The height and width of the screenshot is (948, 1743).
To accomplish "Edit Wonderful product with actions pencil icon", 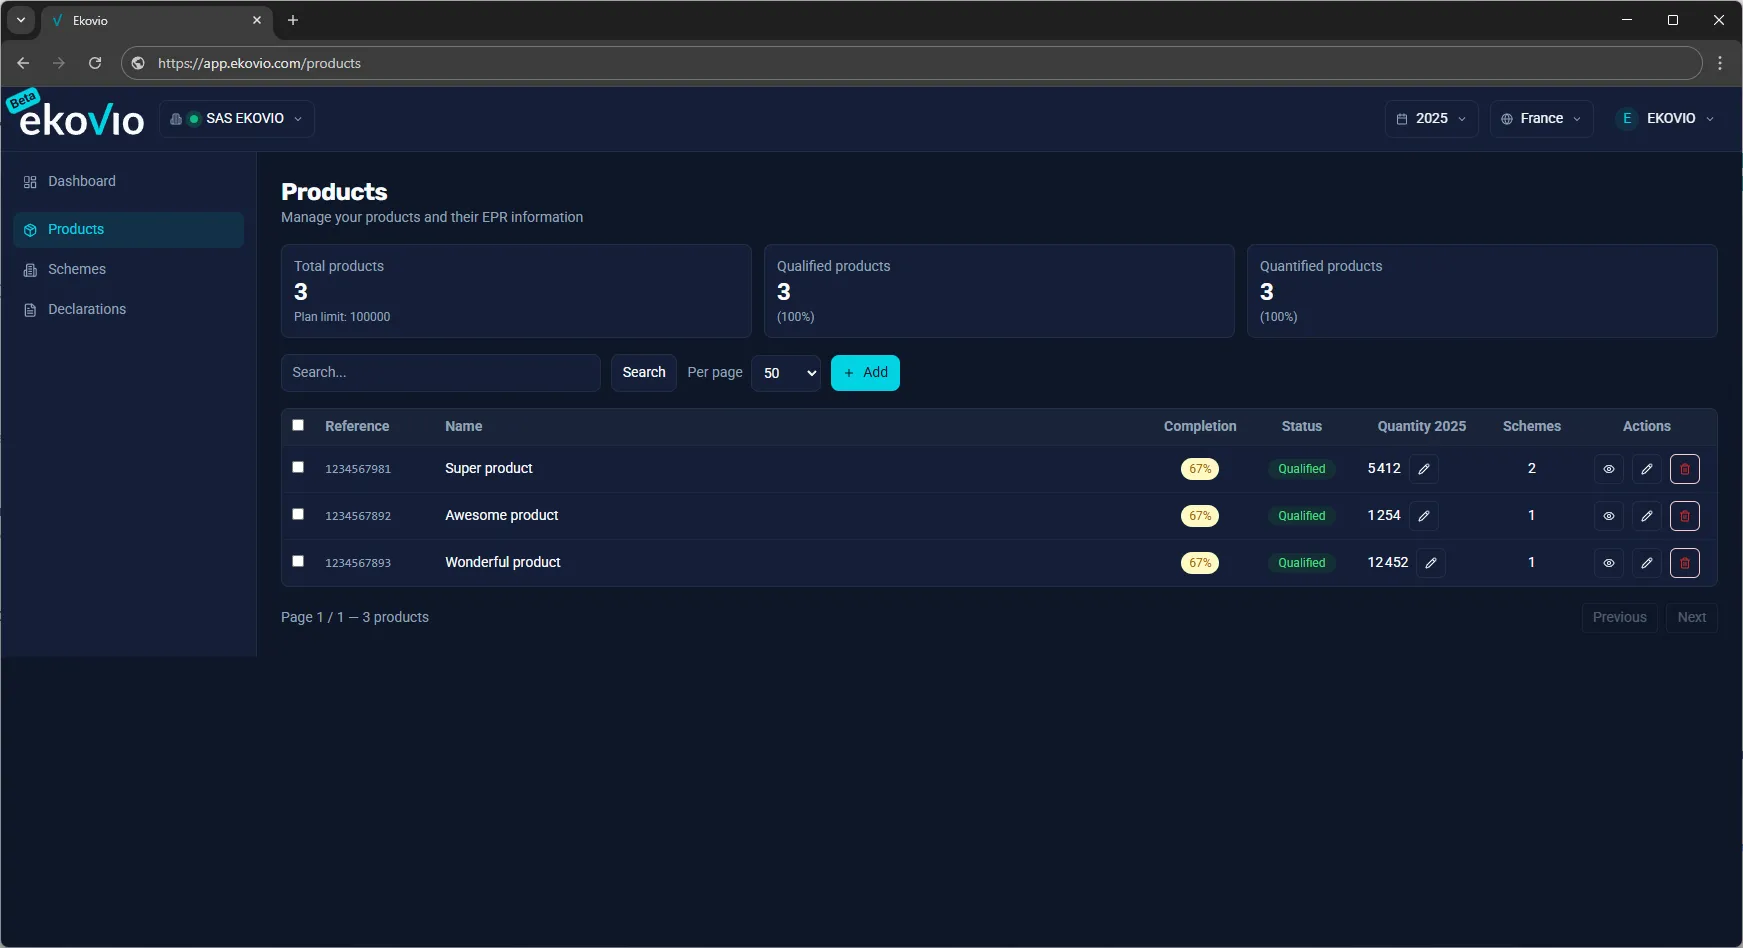I will 1646,563.
